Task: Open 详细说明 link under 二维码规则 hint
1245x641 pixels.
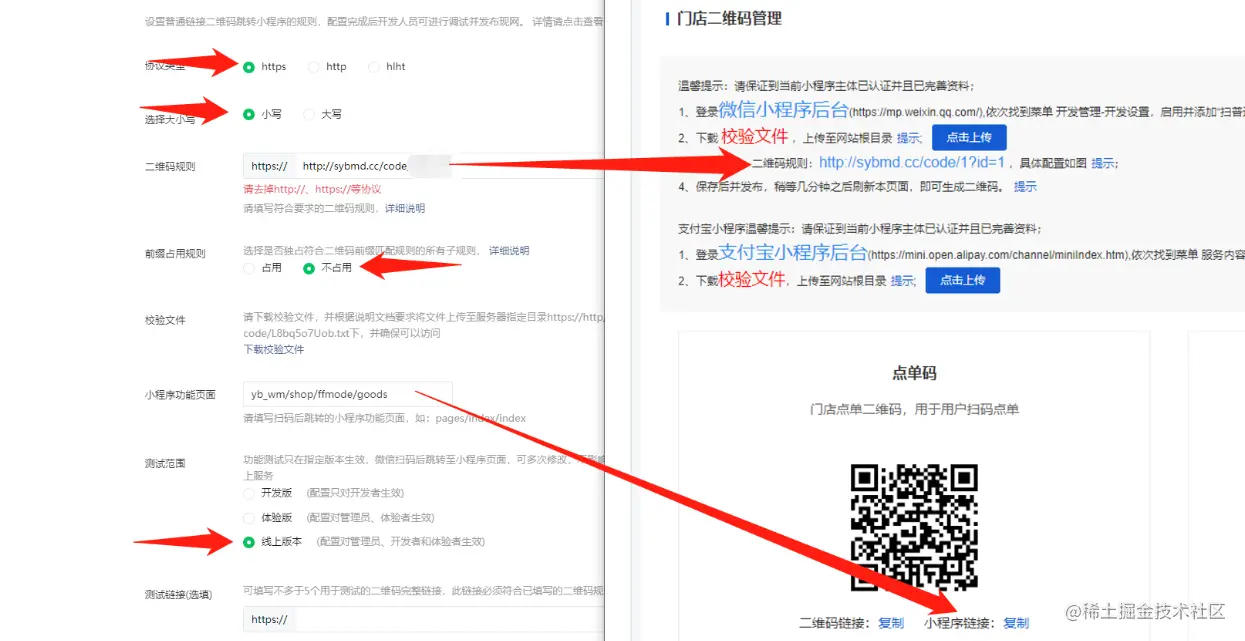Action: pos(405,209)
